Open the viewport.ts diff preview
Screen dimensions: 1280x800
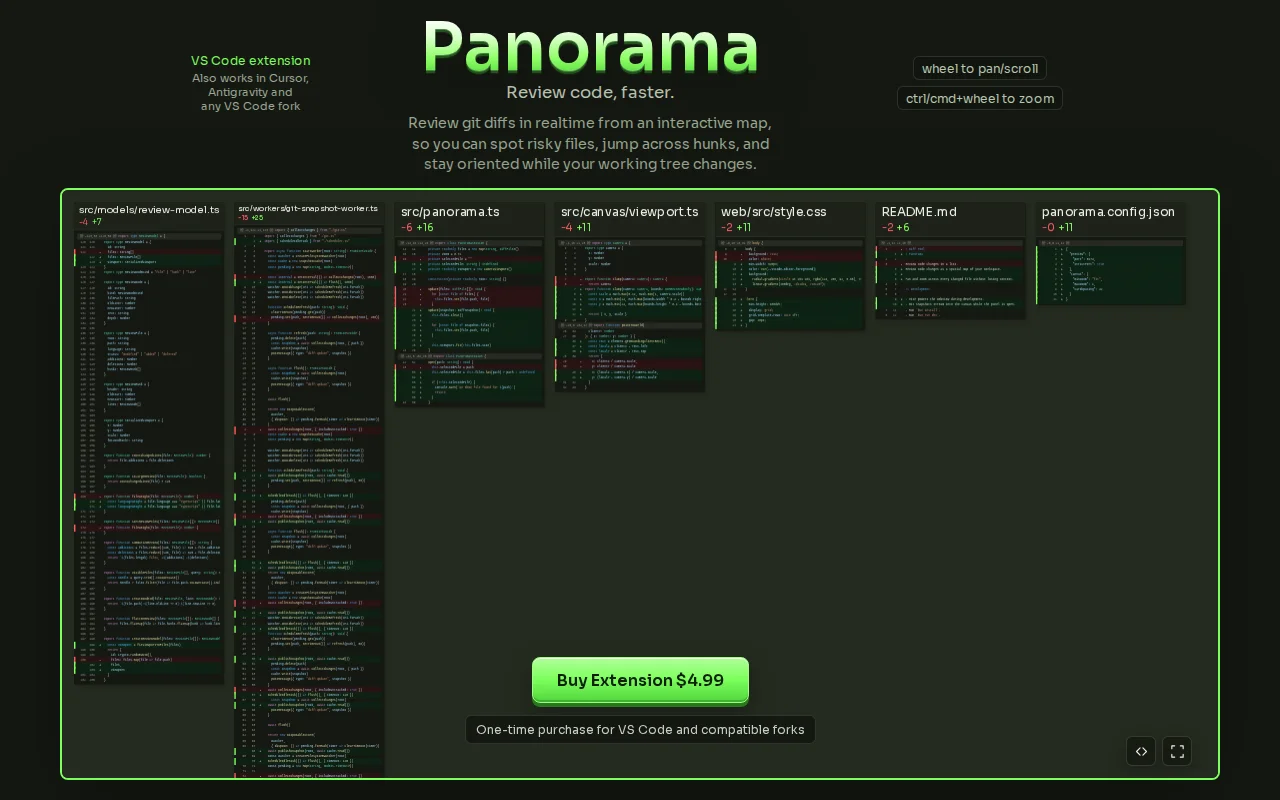pos(630,315)
